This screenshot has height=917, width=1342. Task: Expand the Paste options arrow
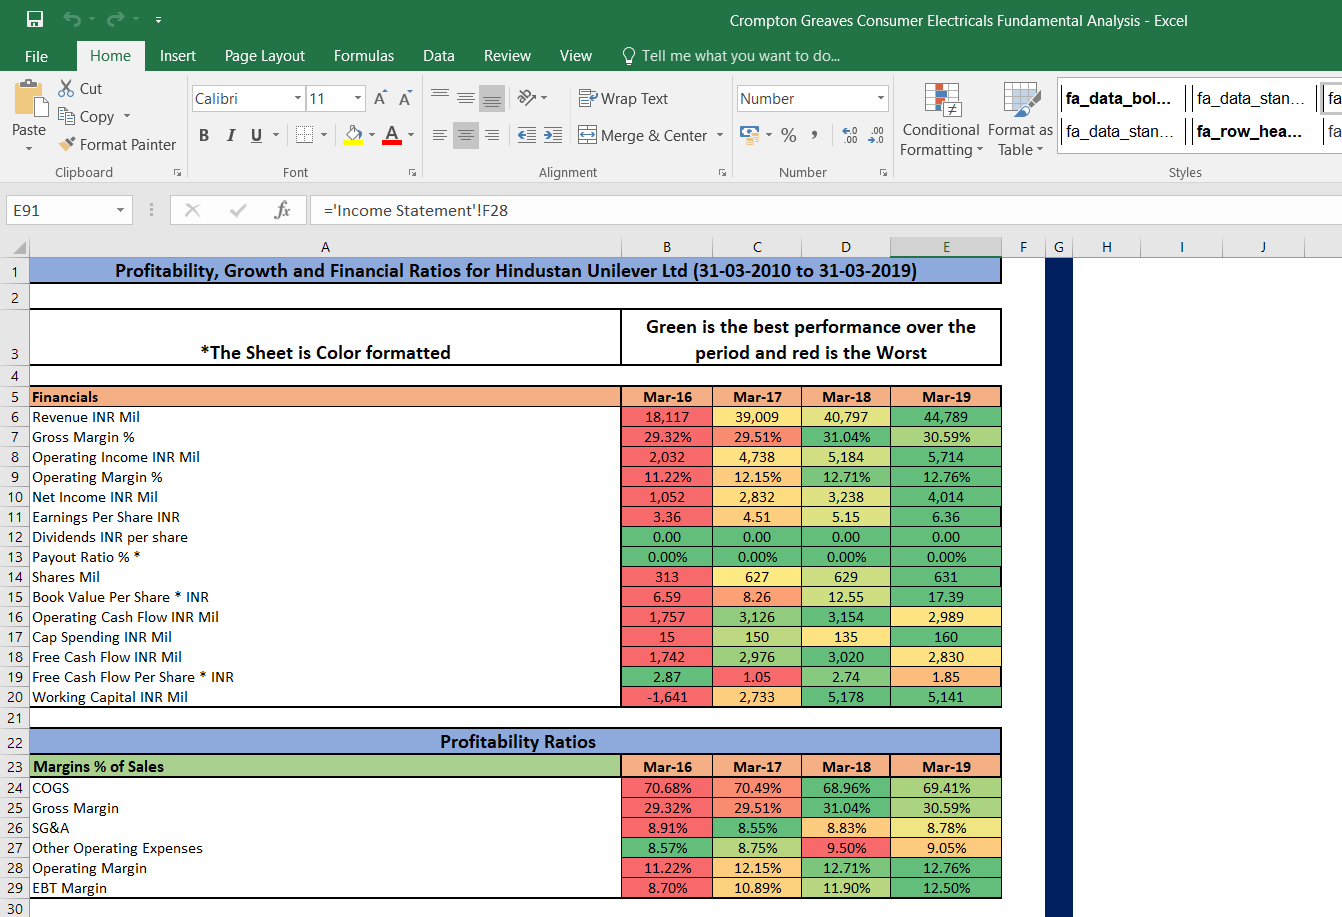click(29, 148)
